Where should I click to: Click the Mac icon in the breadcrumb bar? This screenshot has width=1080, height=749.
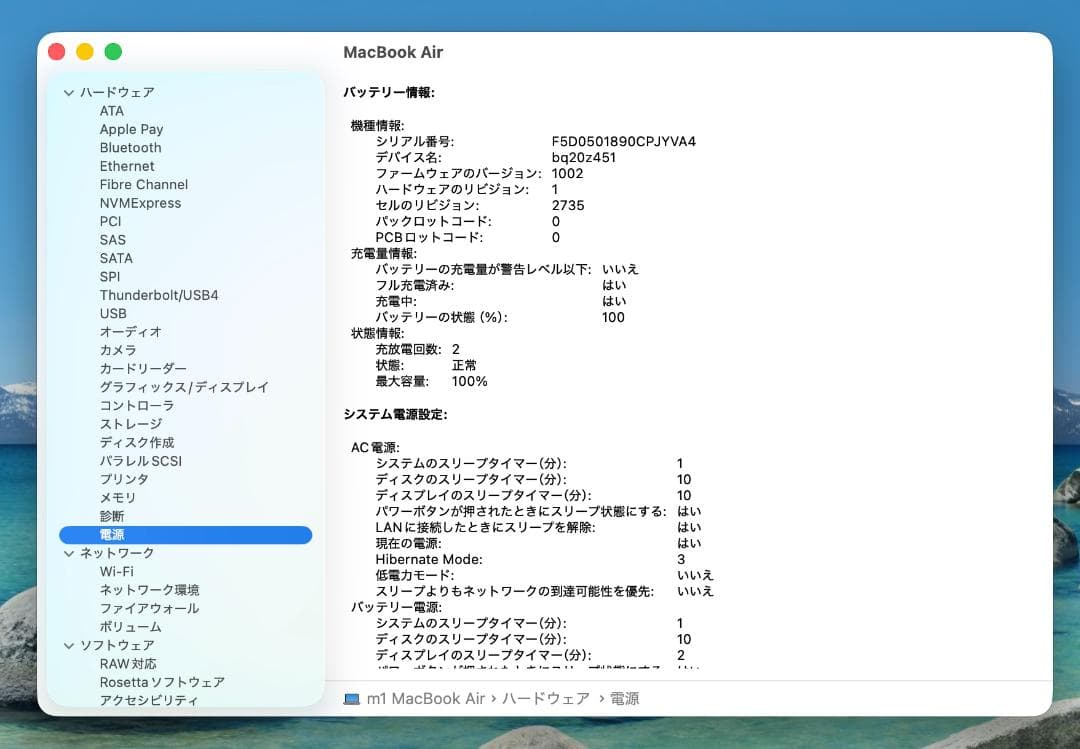coord(350,699)
